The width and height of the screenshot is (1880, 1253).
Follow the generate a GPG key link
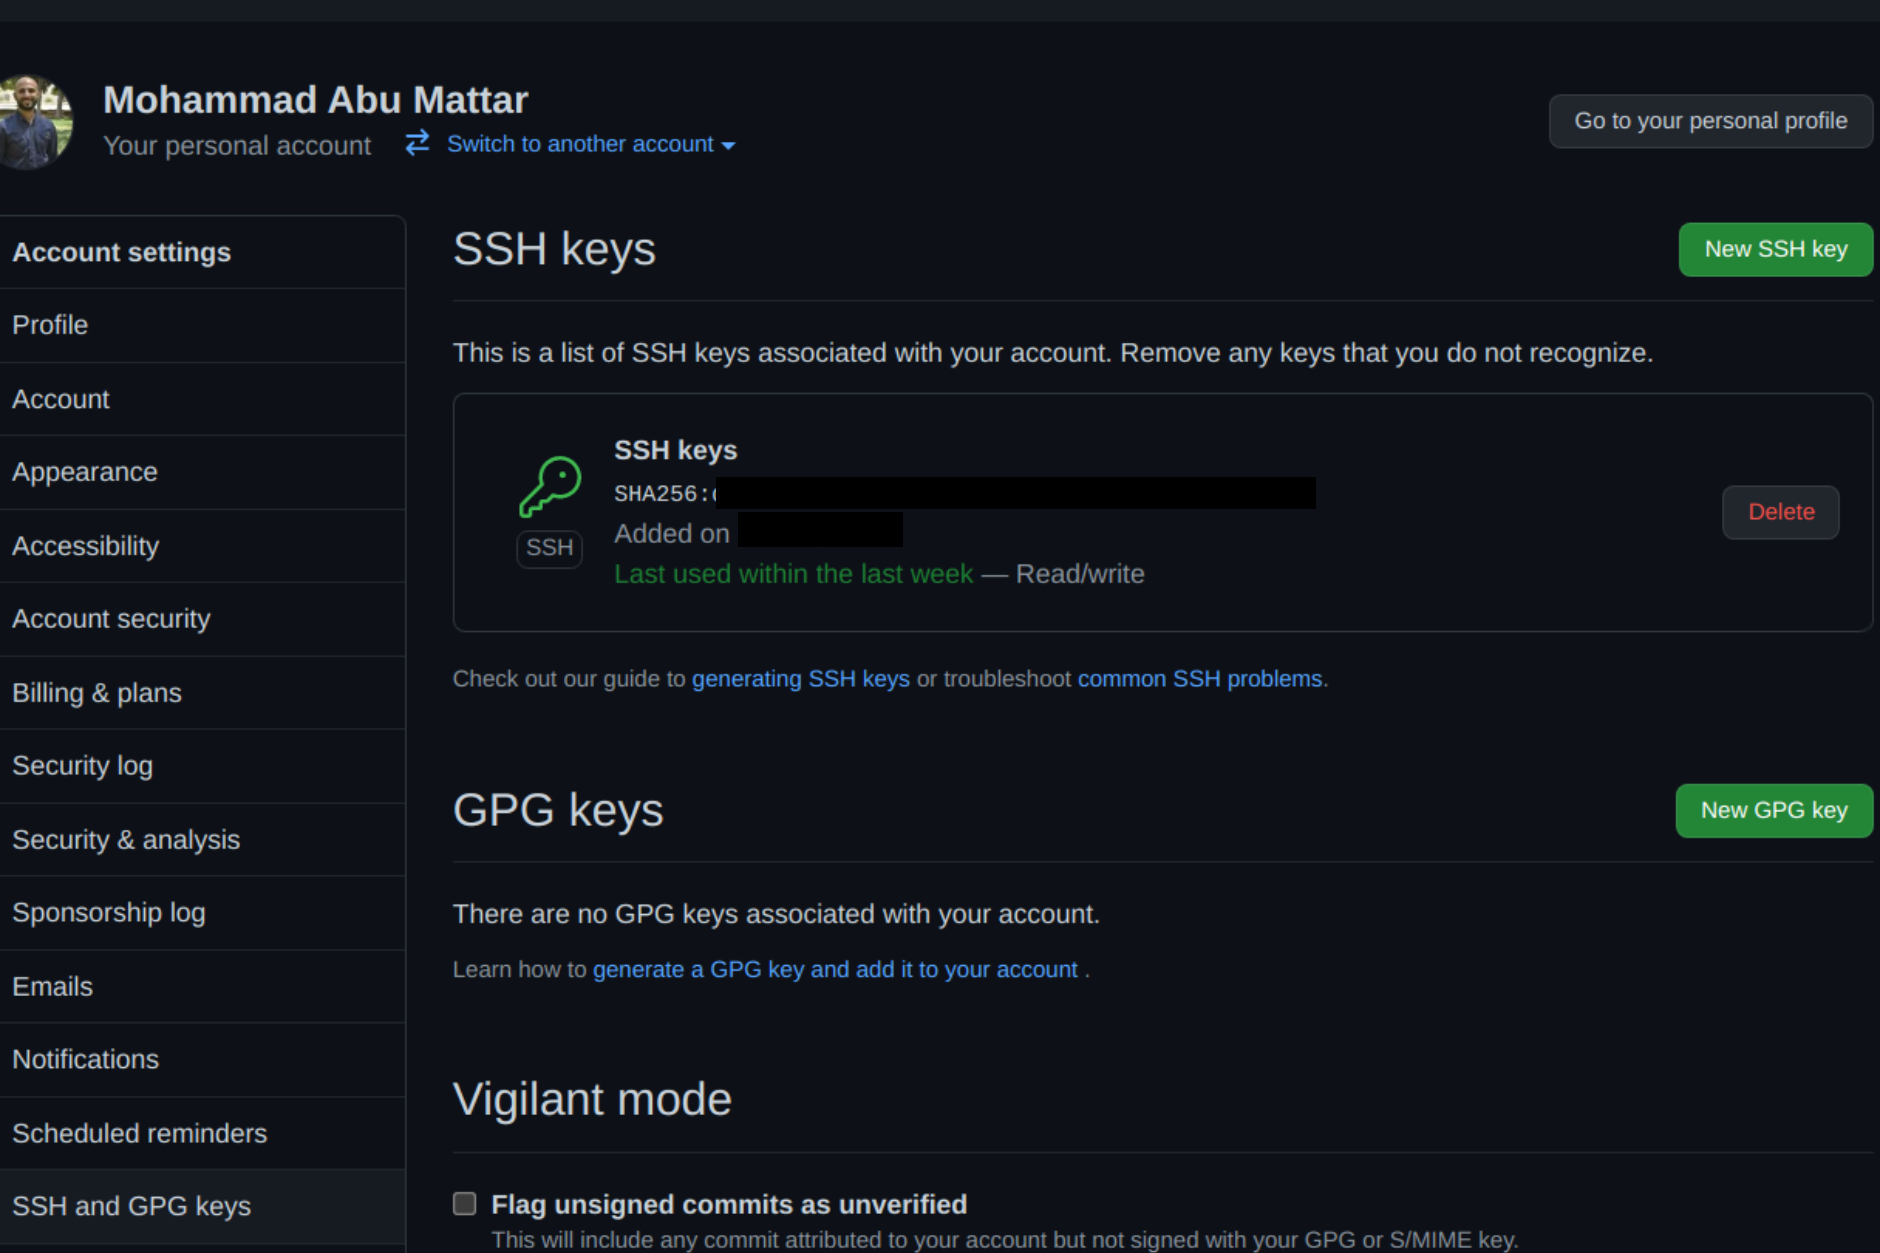pos(835,969)
